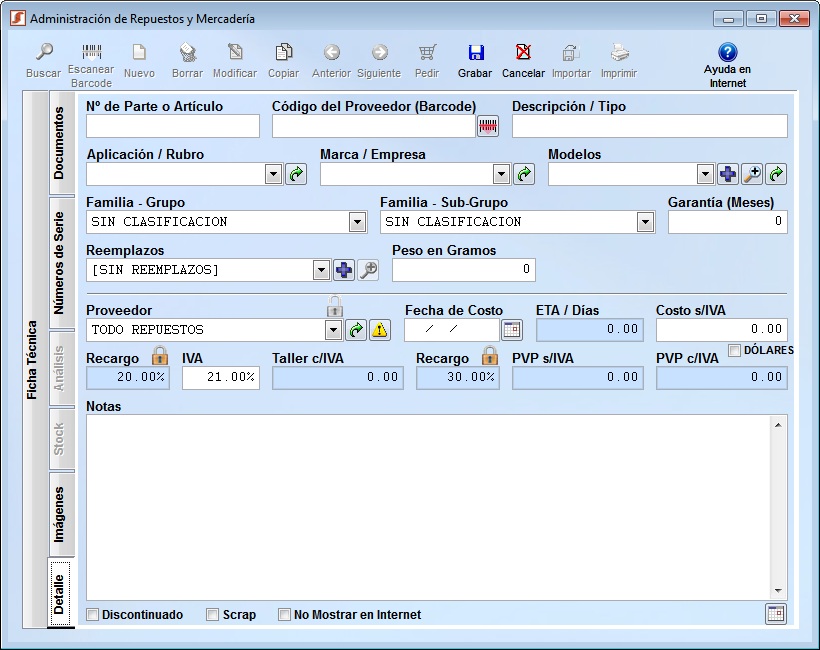Screen dimensions: 820x650
Task: Open the Reemplazos dropdown
Action: tap(322, 270)
